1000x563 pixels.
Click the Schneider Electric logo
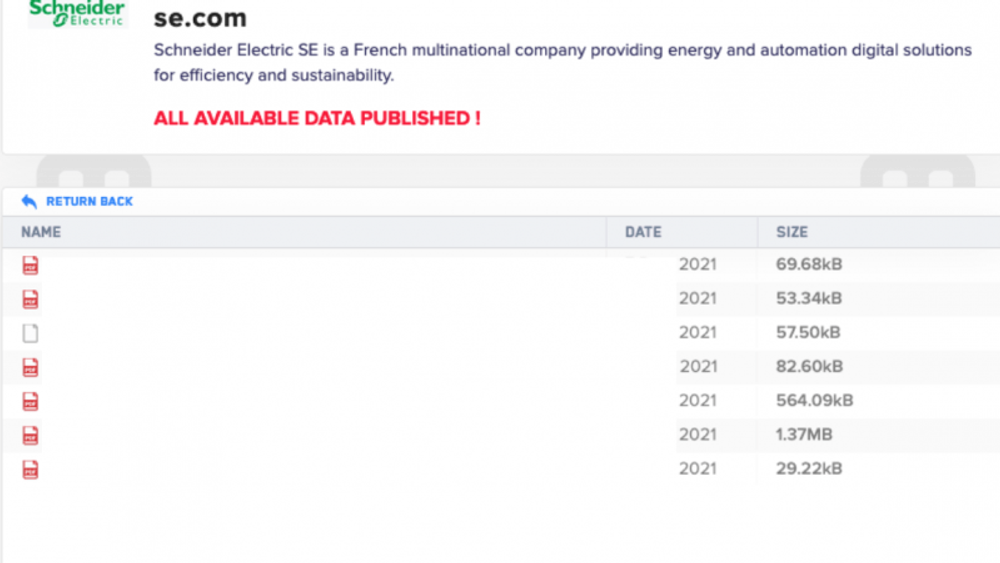(x=77, y=13)
